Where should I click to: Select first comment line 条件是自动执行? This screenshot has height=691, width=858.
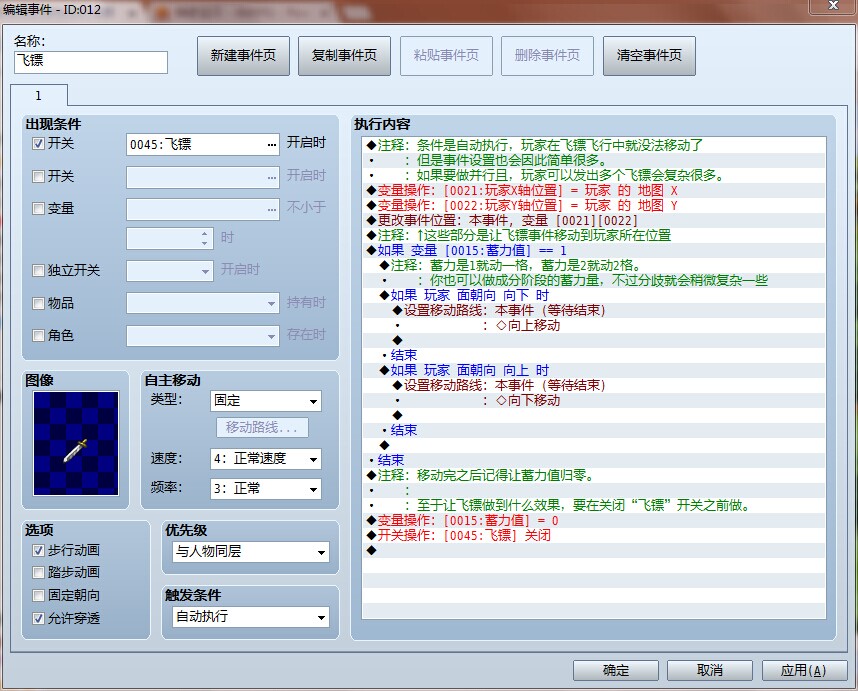pyautogui.click(x=594, y=145)
